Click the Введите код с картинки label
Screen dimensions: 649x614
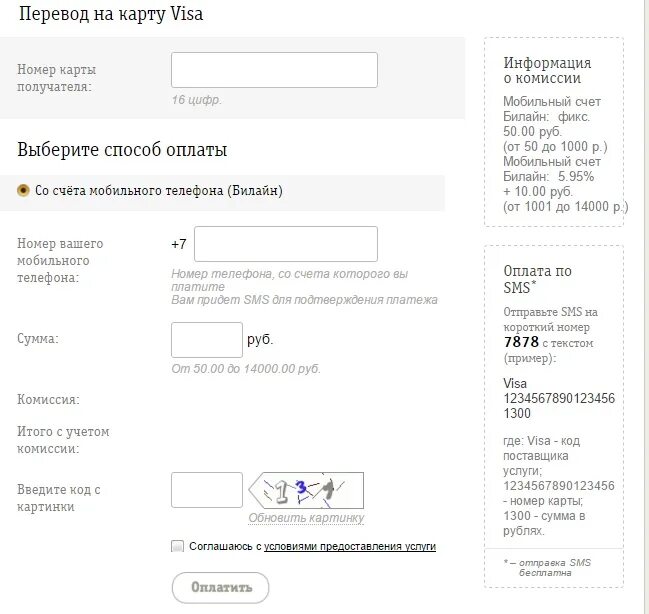[59, 498]
